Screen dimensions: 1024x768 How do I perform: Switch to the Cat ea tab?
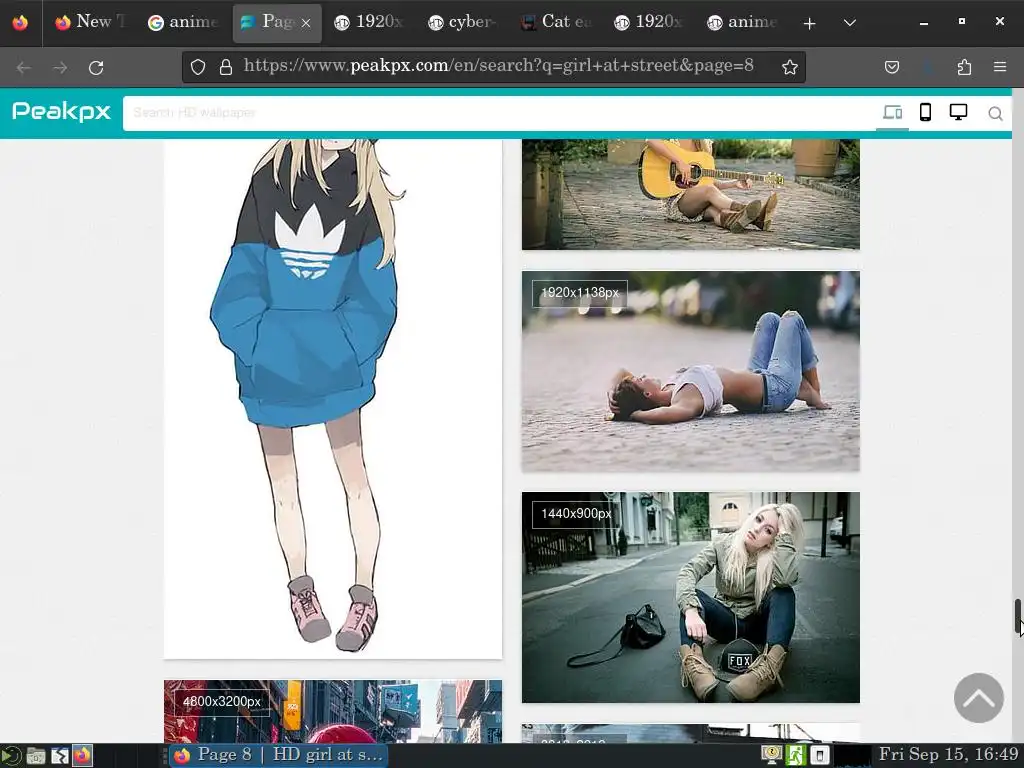(x=556, y=22)
